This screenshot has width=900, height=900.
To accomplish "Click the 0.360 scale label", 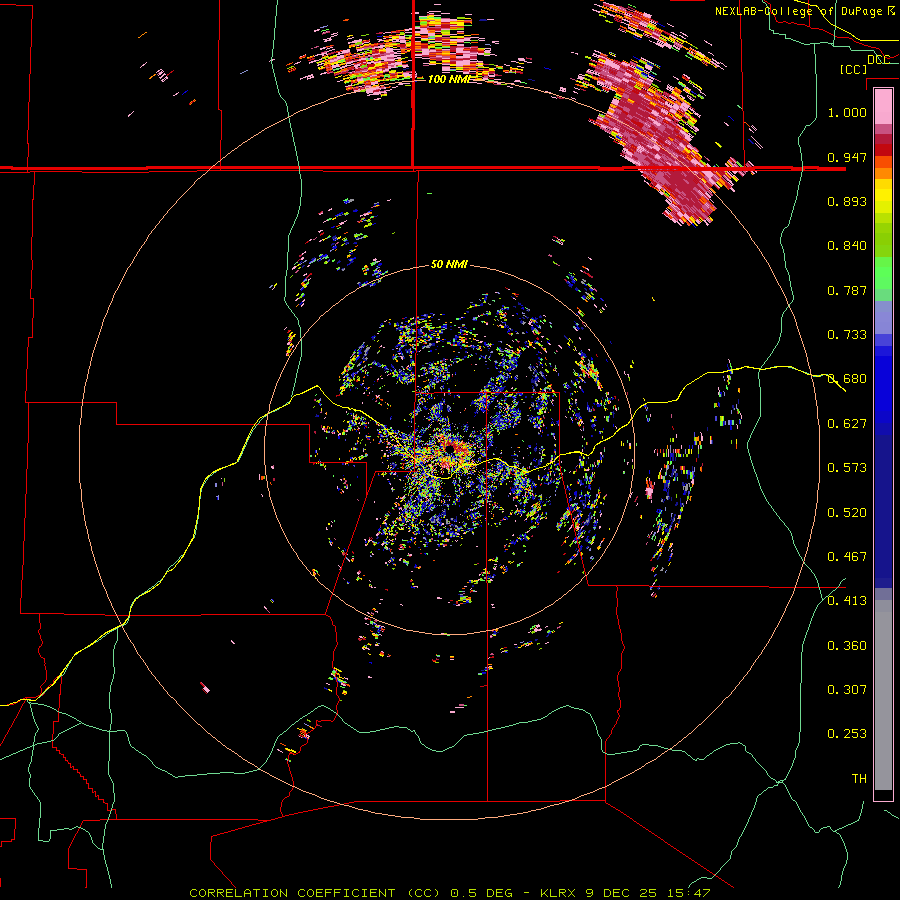I will 847,646.
